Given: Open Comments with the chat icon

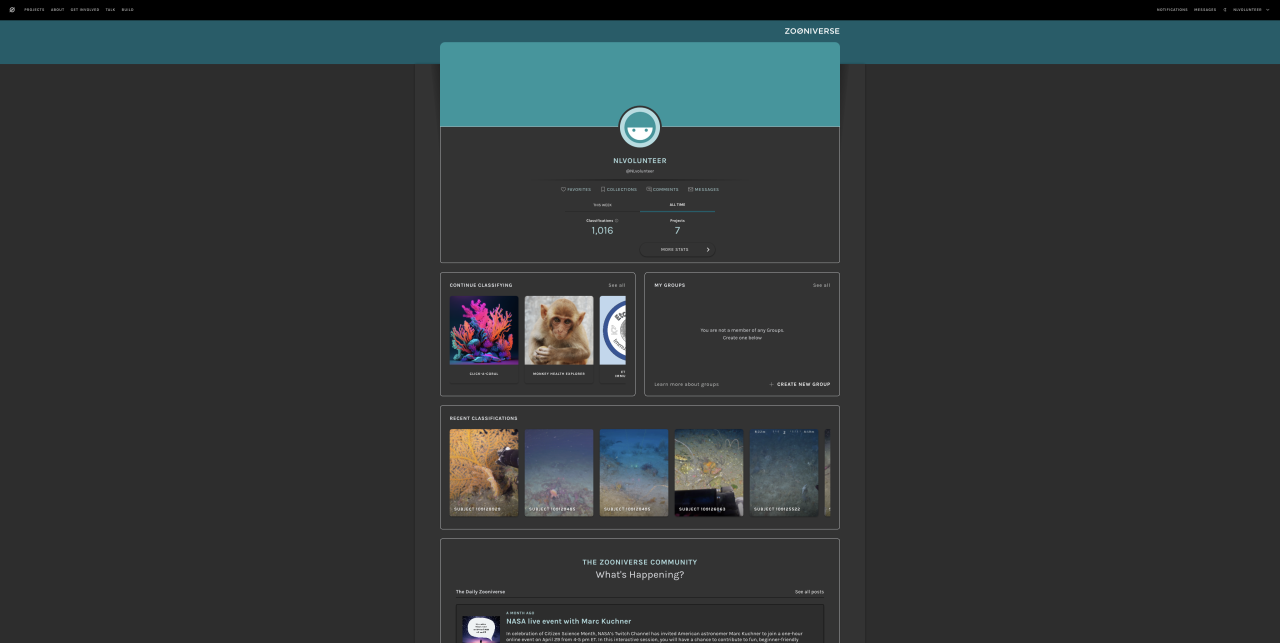Looking at the screenshot, I should click(662, 189).
